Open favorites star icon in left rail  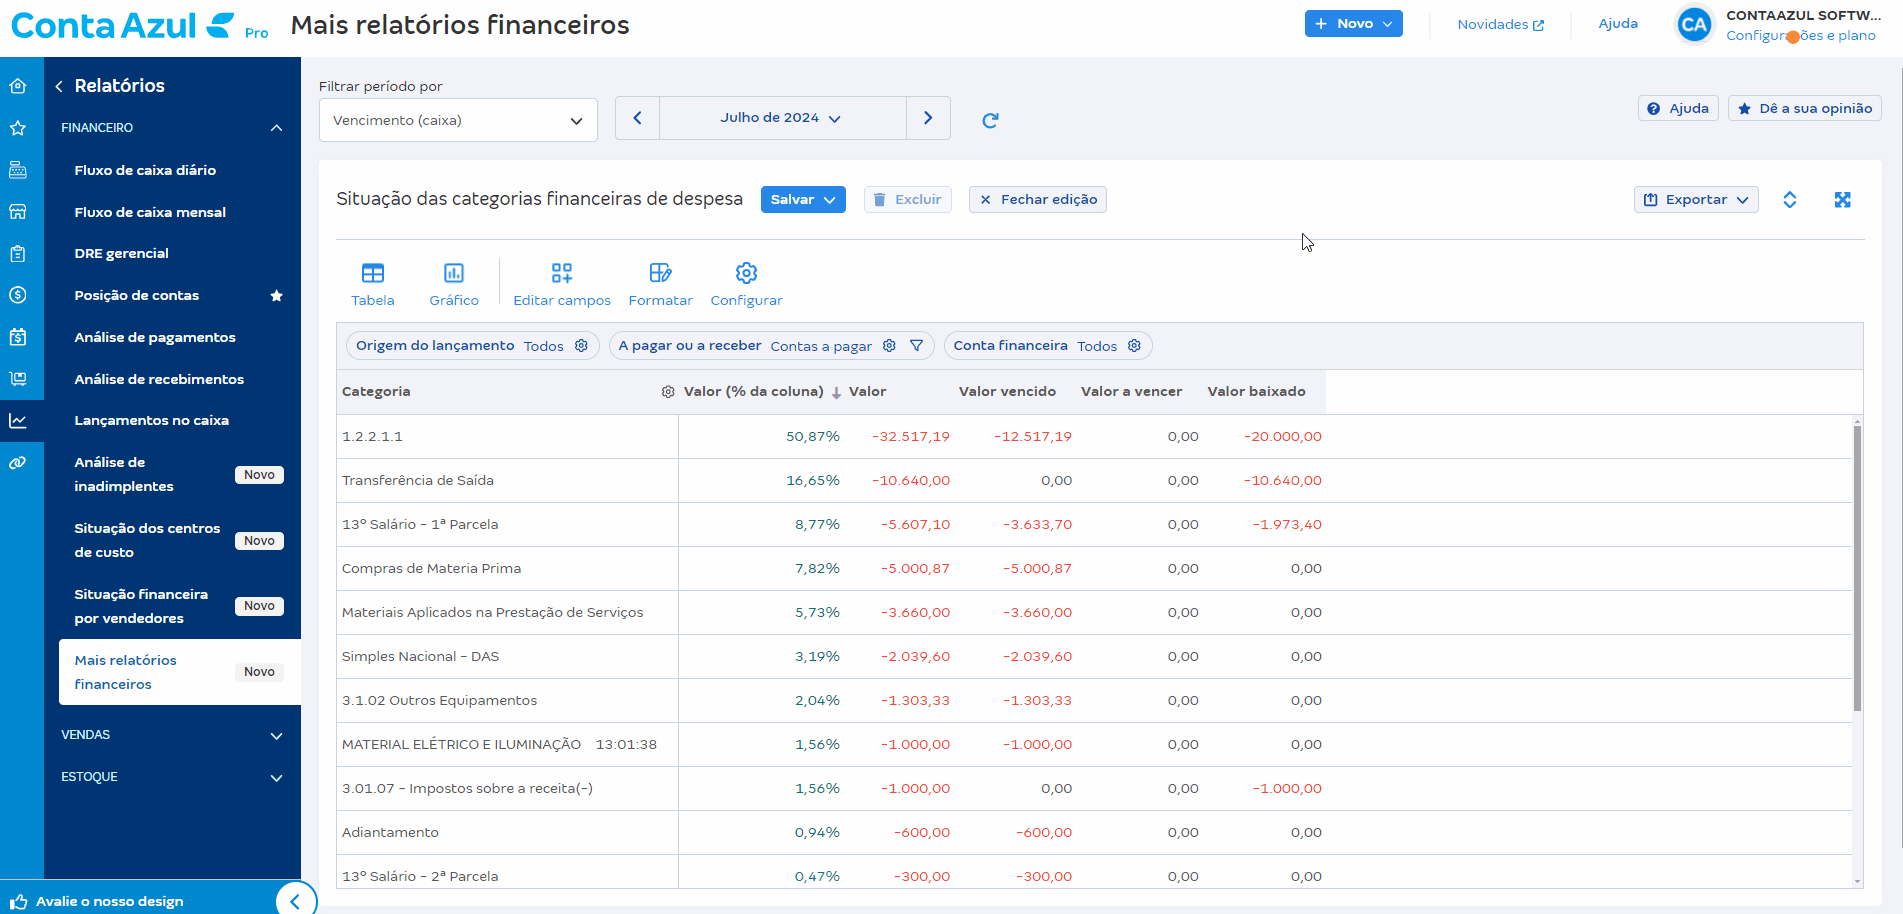pyautogui.click(x=18, y=128)
